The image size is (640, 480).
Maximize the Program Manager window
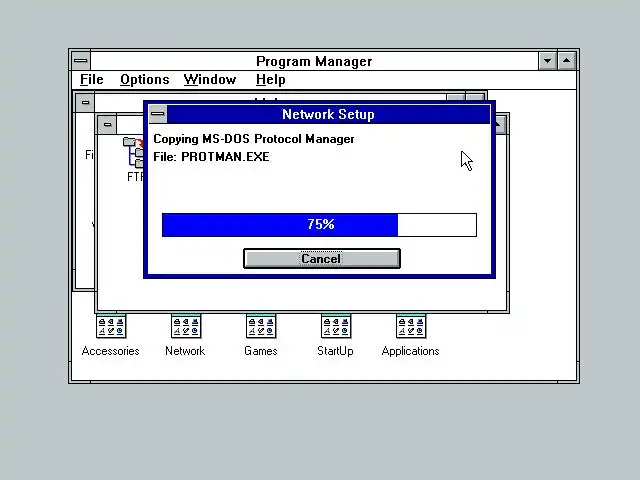[567, 61]
